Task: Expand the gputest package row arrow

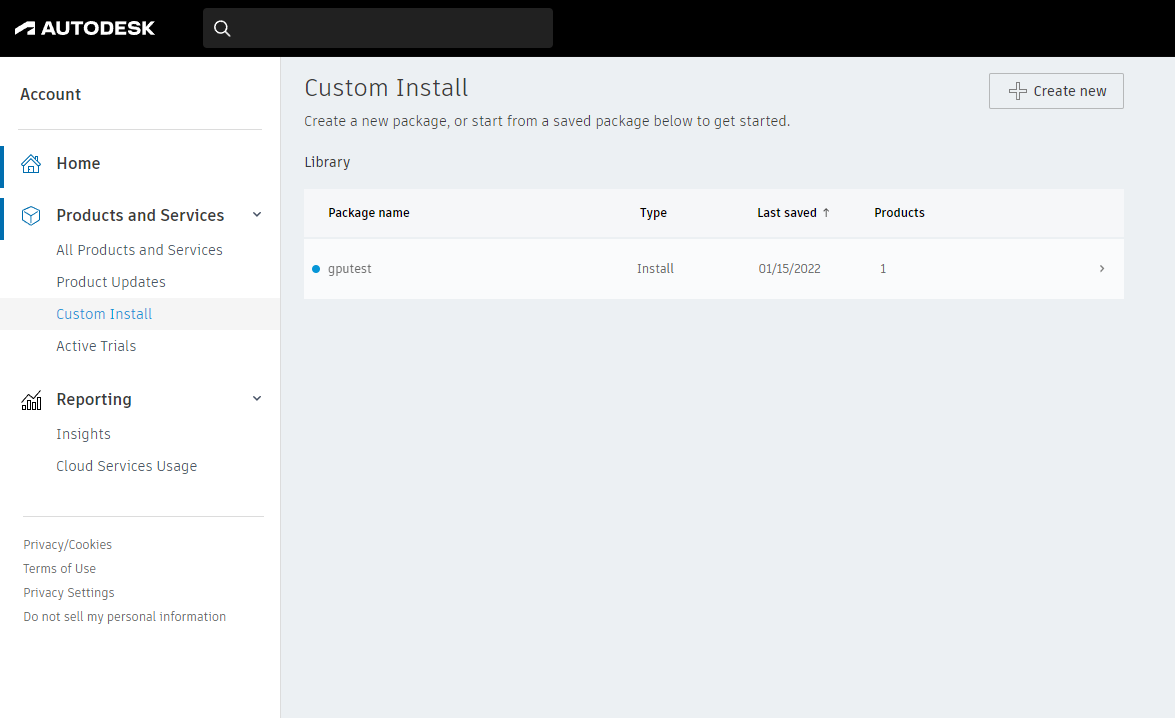Action: point(1101,269)
